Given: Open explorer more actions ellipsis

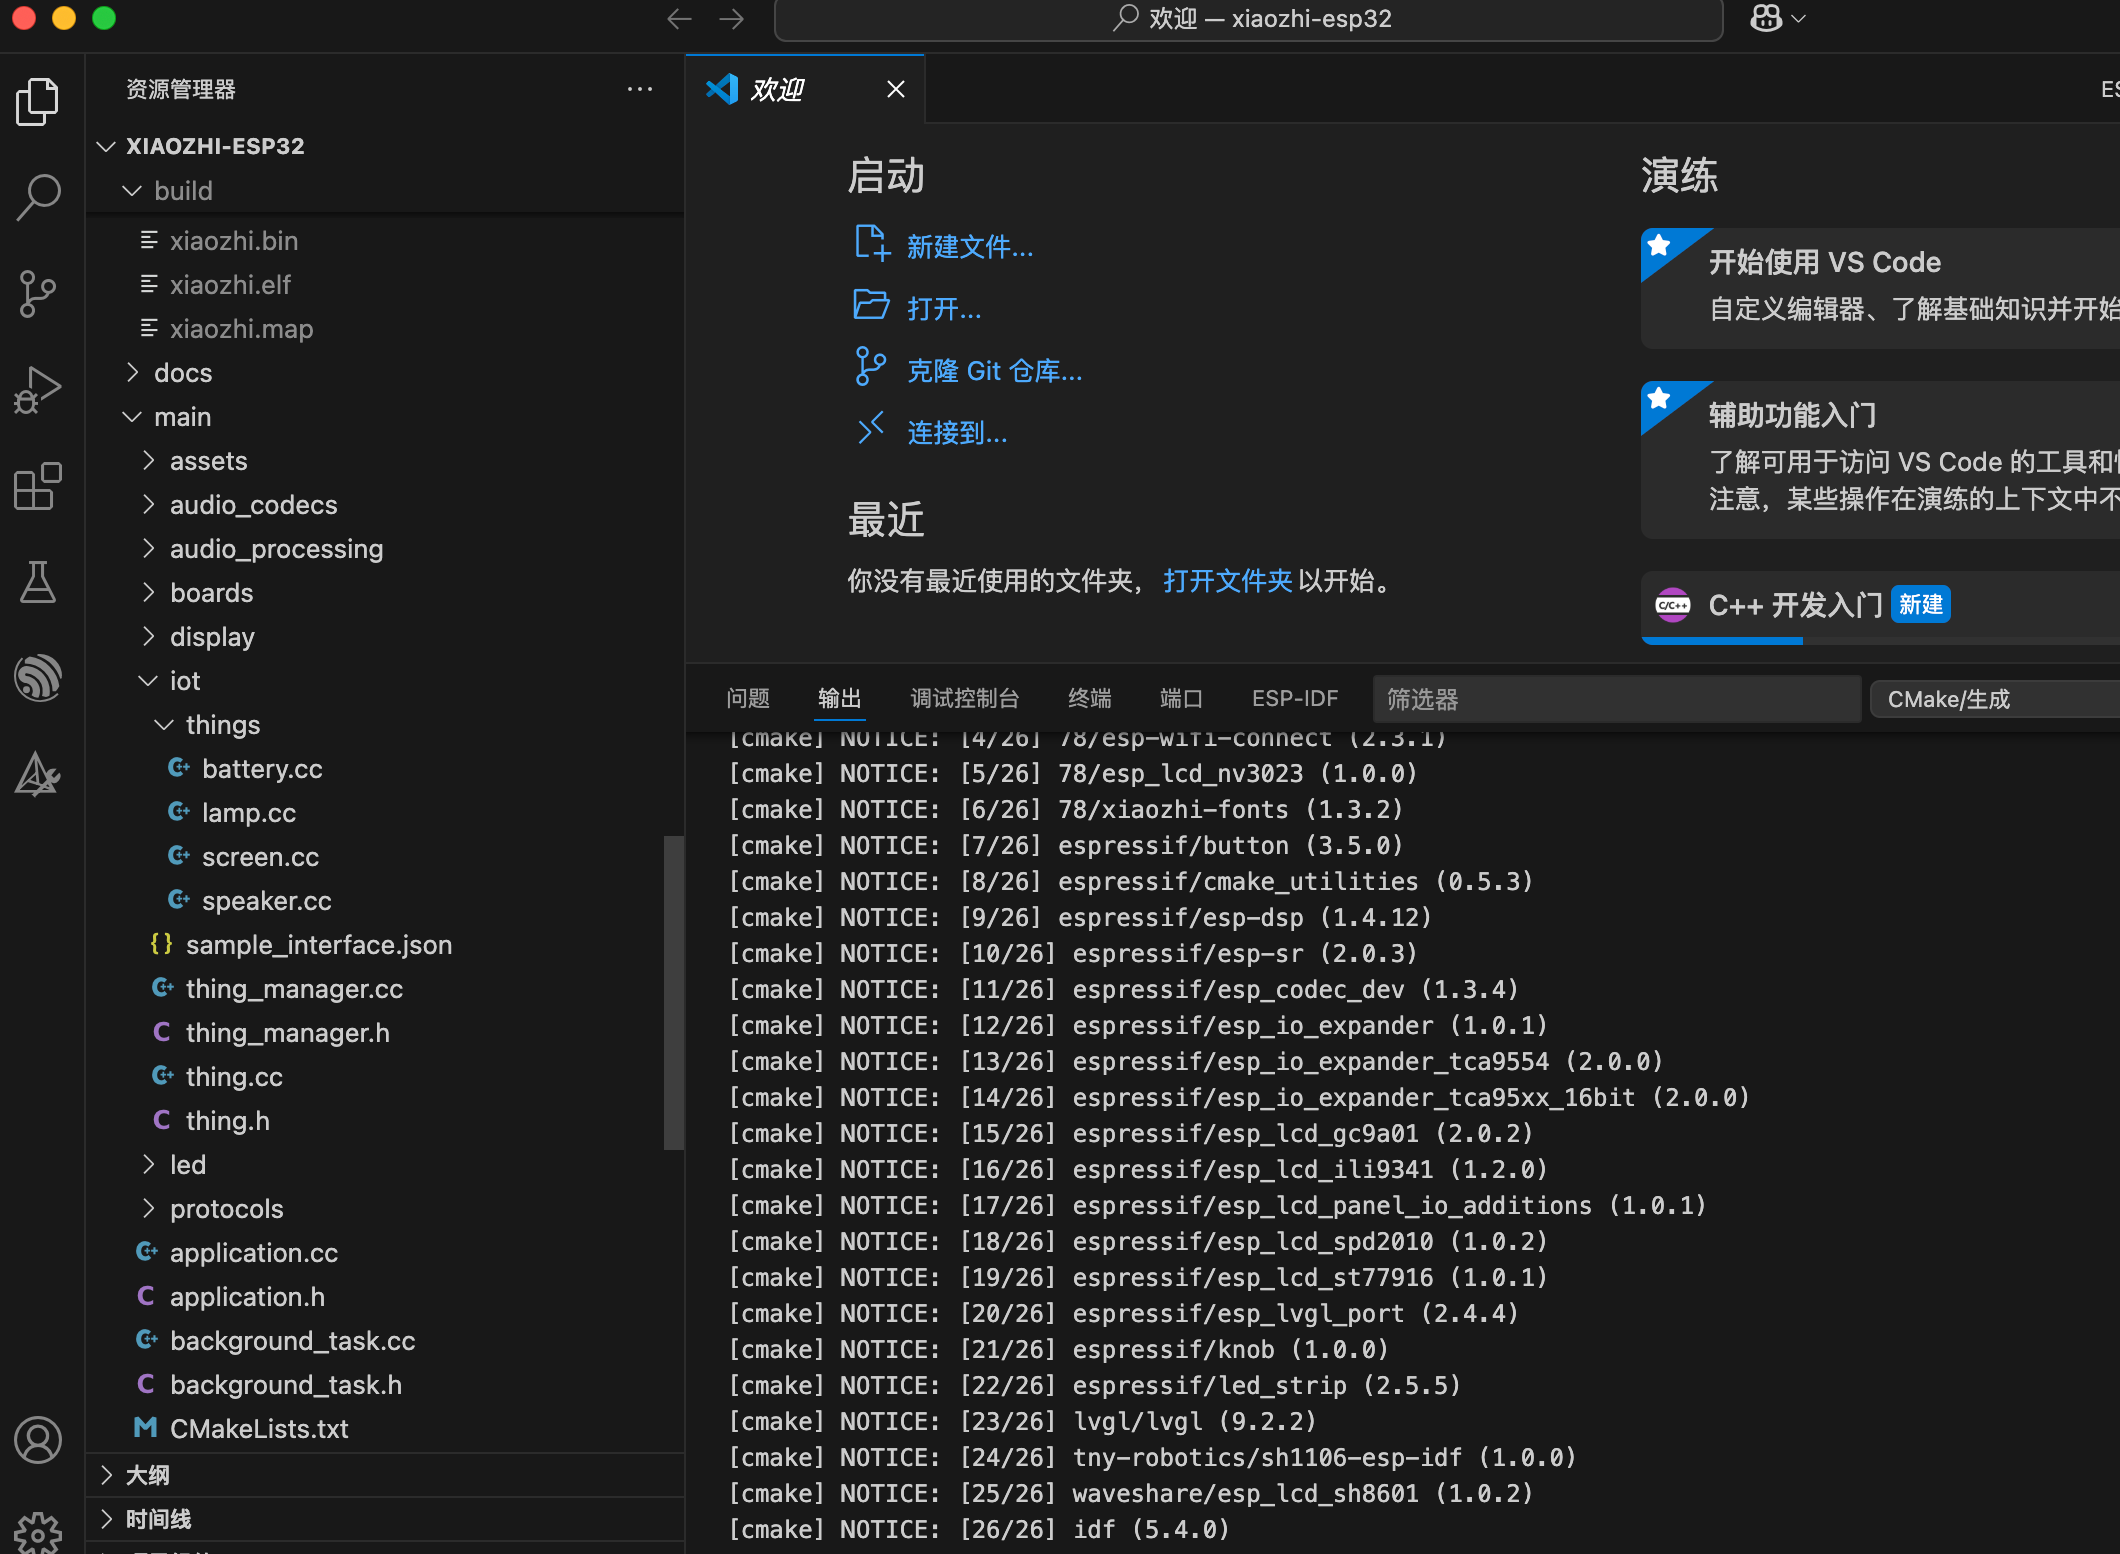Looking at the screenshot, I should 640,89.
